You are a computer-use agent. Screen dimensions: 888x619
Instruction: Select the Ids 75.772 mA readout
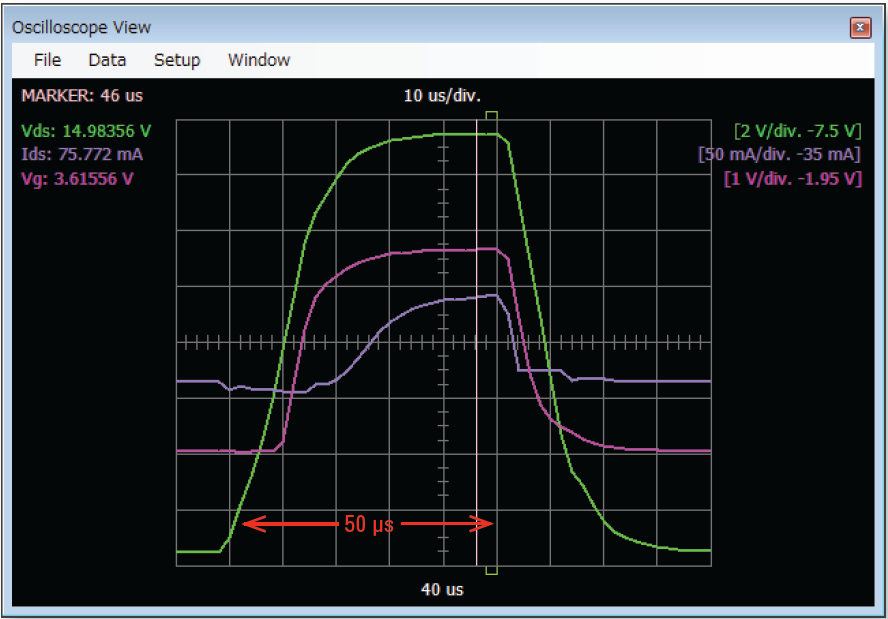point(81,154)
